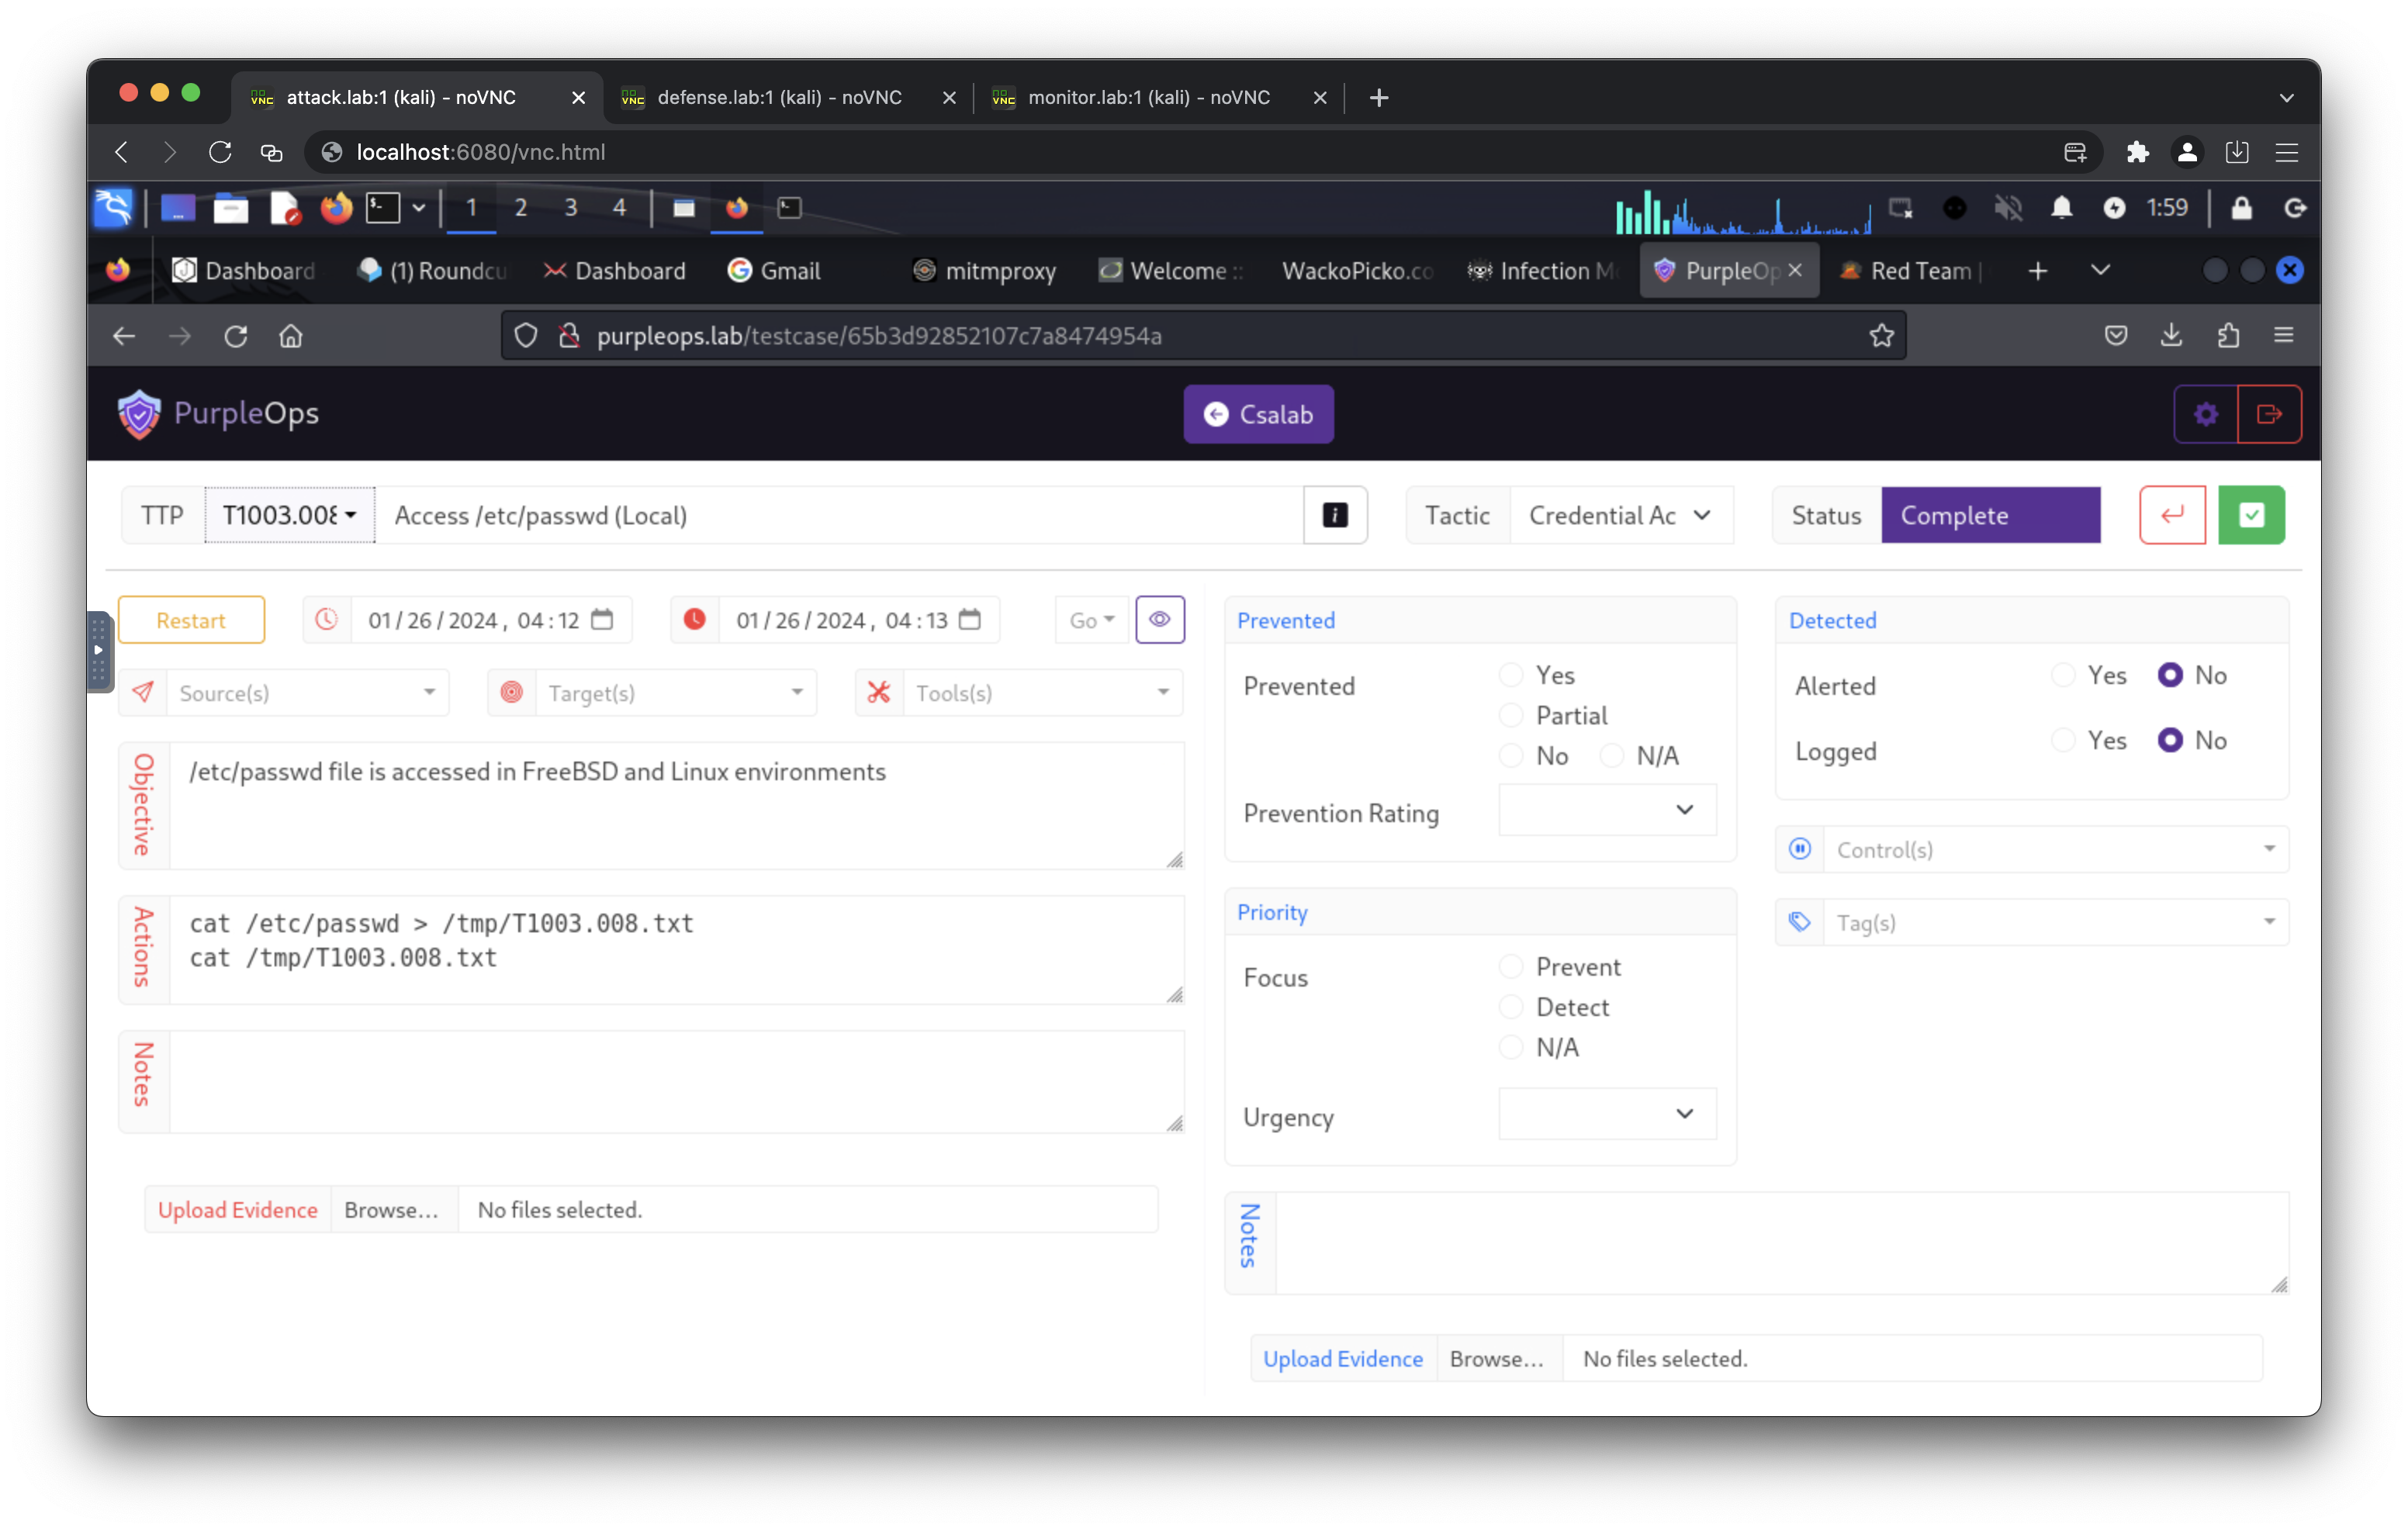Select Yes for Alerted
2408x1531 pixels.
tap(2063, 675)
